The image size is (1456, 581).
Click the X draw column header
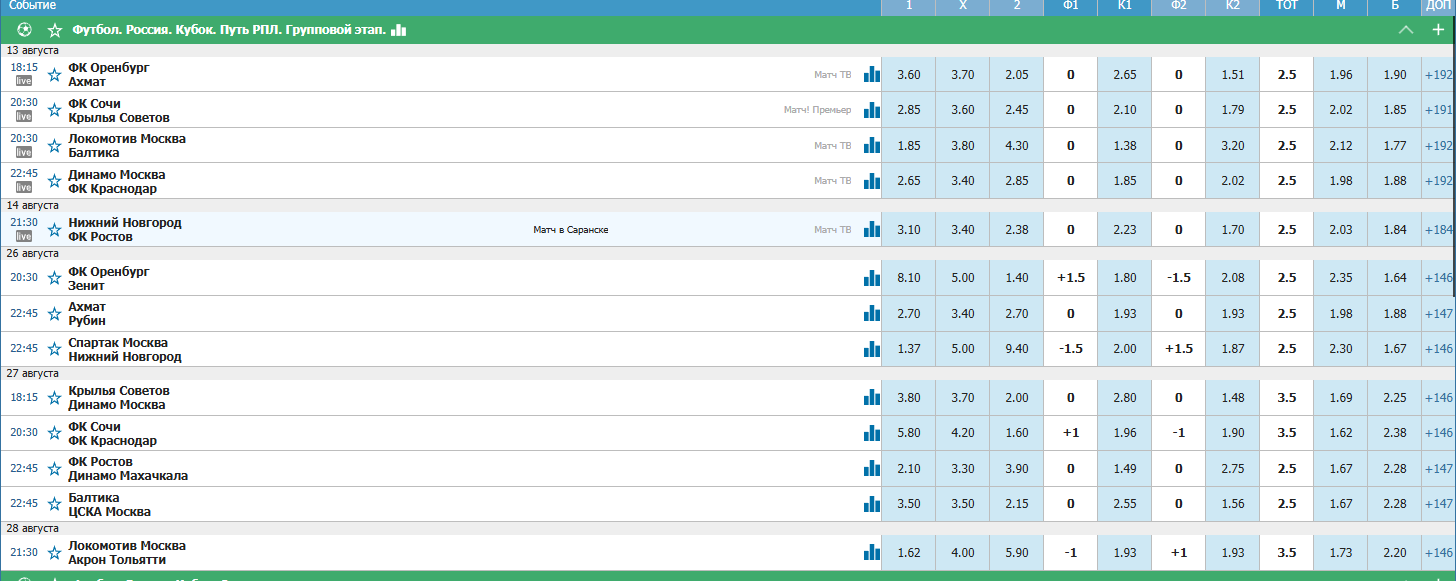pyautogui.click(x=963, y=7)
